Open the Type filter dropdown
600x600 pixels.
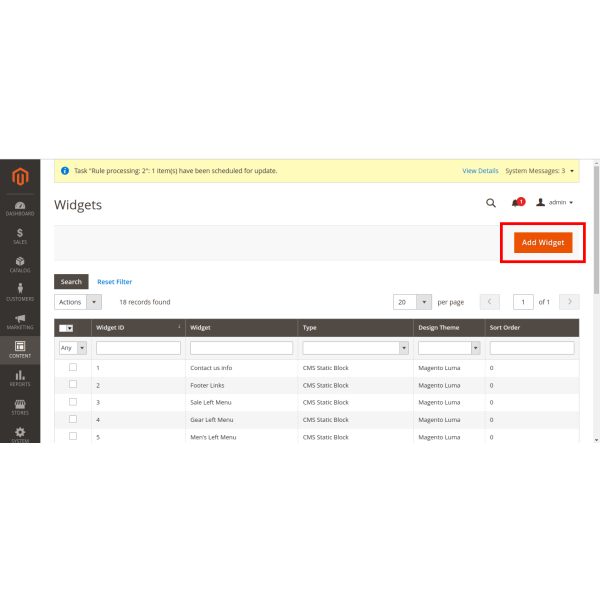pyautogui.click(x=355, y=348)
